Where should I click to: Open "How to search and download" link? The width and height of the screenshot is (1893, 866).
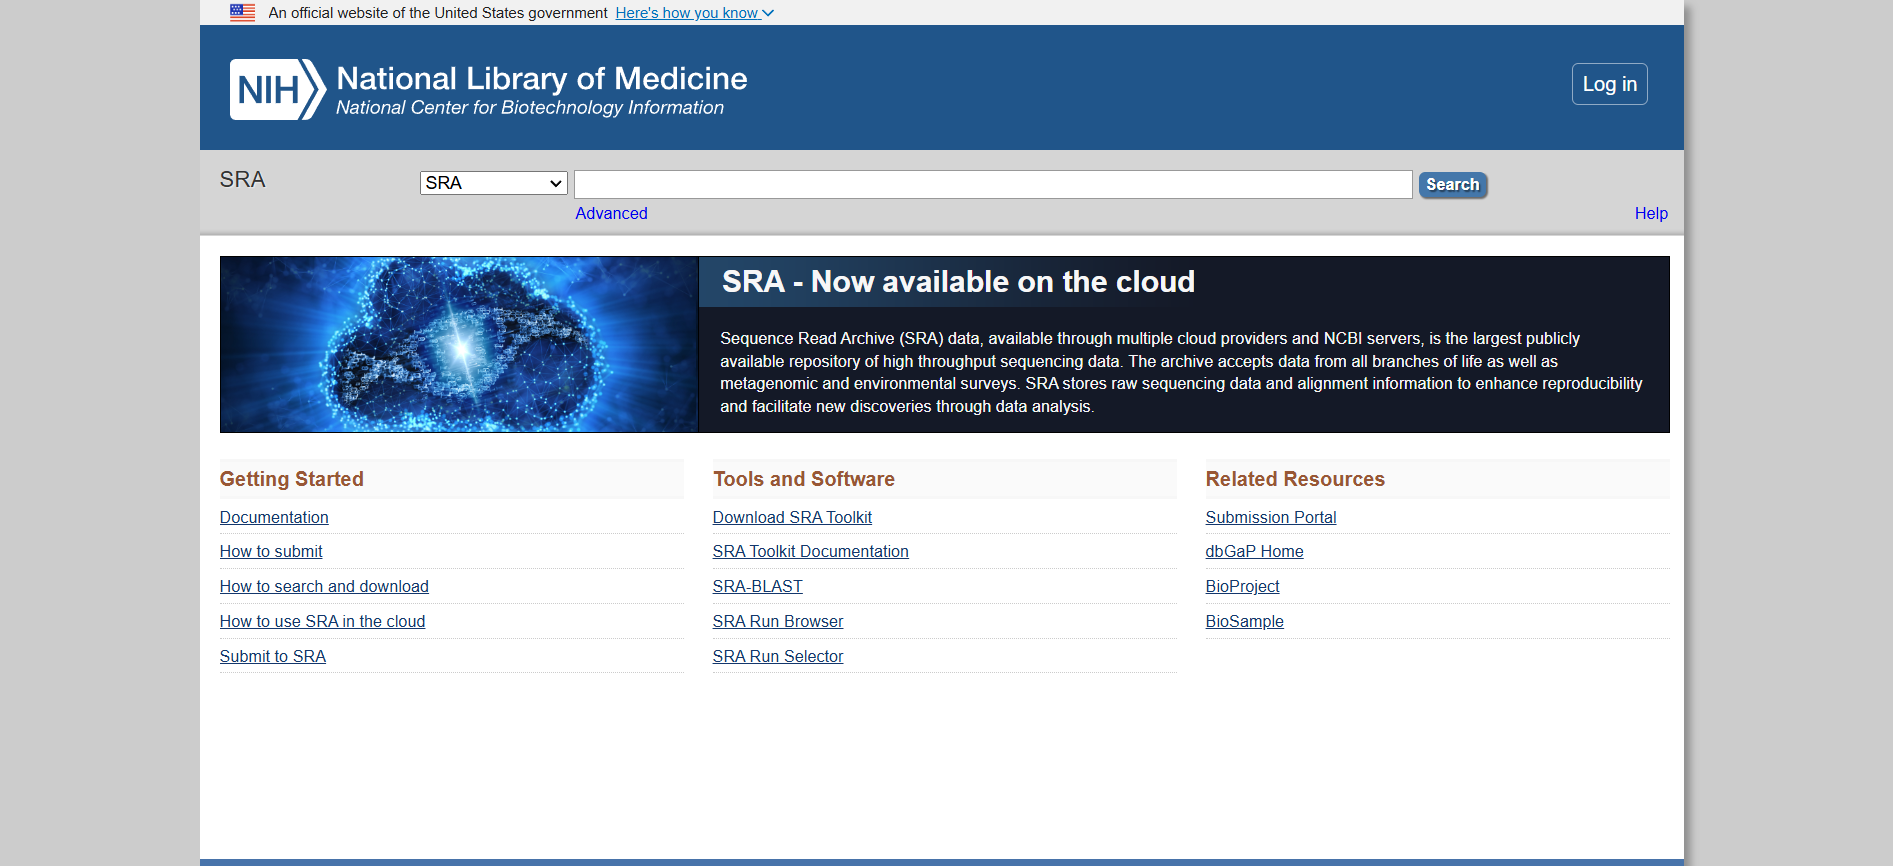click(x=324, y=586)
